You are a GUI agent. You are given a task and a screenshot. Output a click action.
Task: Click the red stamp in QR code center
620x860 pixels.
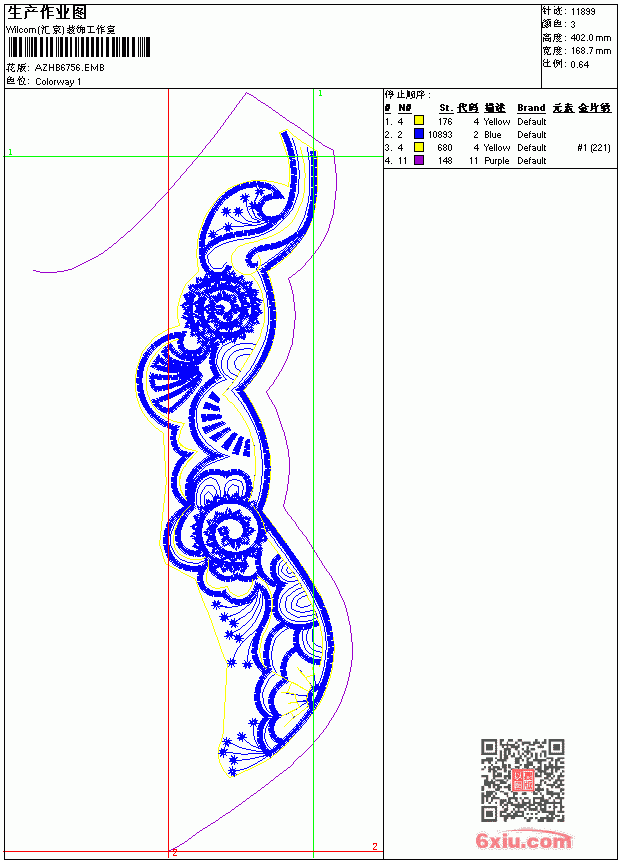click(x=522, y=780)
